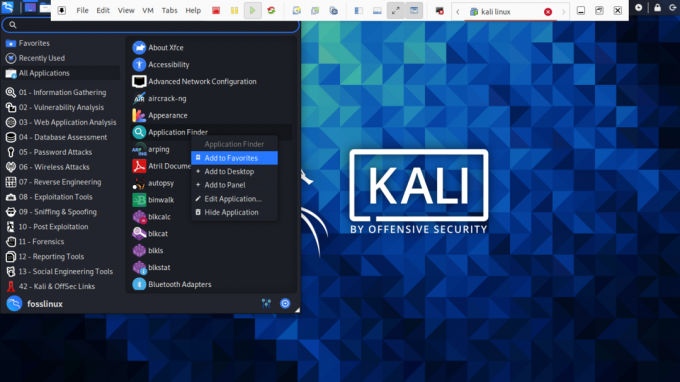The image size is (680, 382).
Task: Open the snapshot manager toolbar icon
Action: pos(333,10)
